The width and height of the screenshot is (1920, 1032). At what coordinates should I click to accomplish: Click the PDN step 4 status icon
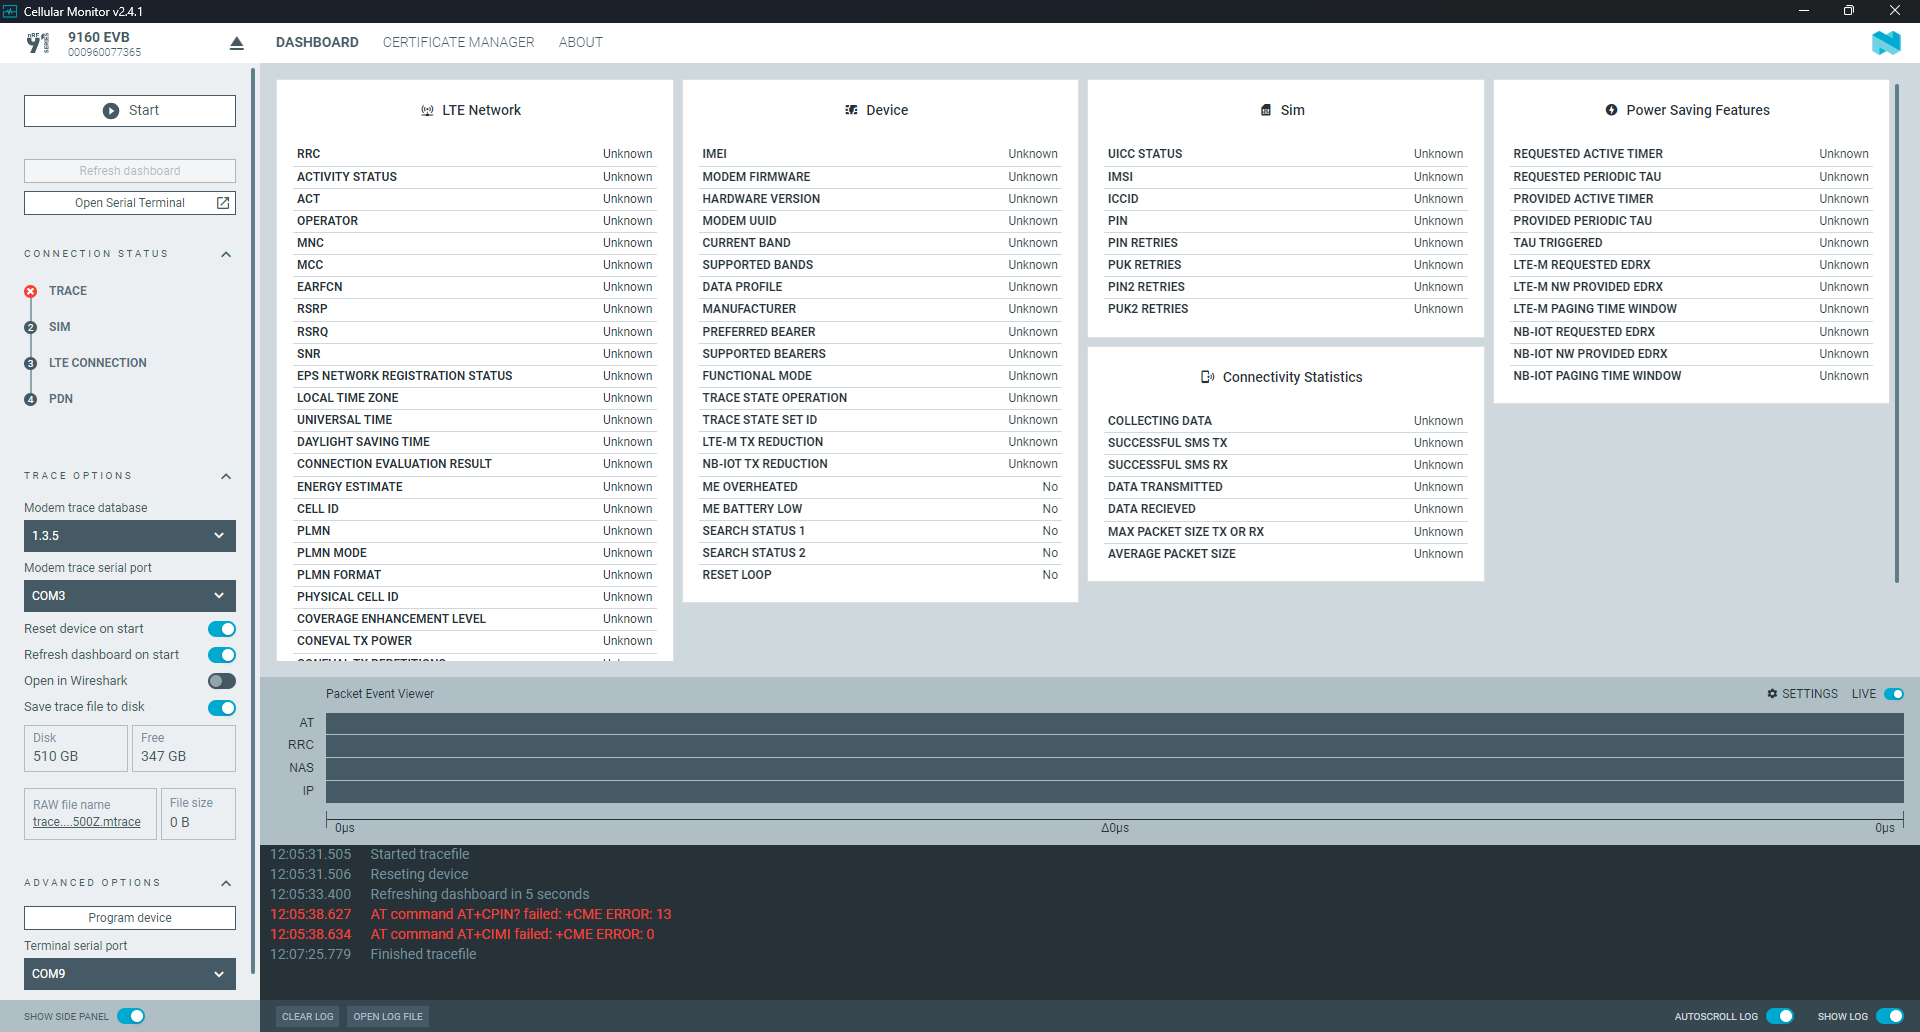(30, 399)
